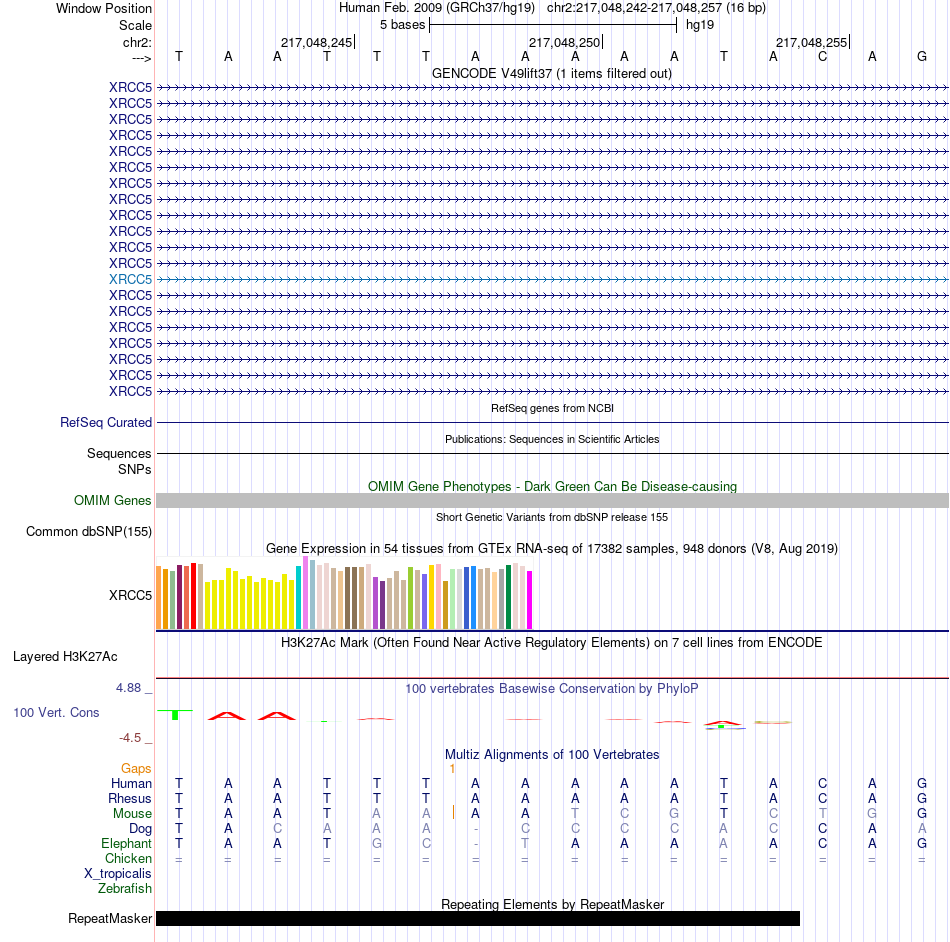The image size is (950, 942).
Task: Click the Mouse alignment row label
Action: click(x=132, y=814)
